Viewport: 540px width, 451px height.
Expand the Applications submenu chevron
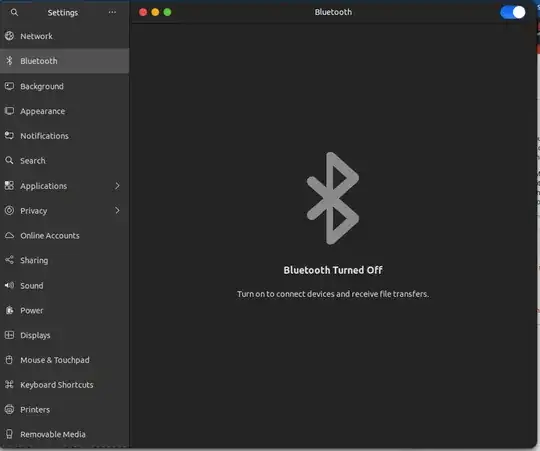(117, 186)
